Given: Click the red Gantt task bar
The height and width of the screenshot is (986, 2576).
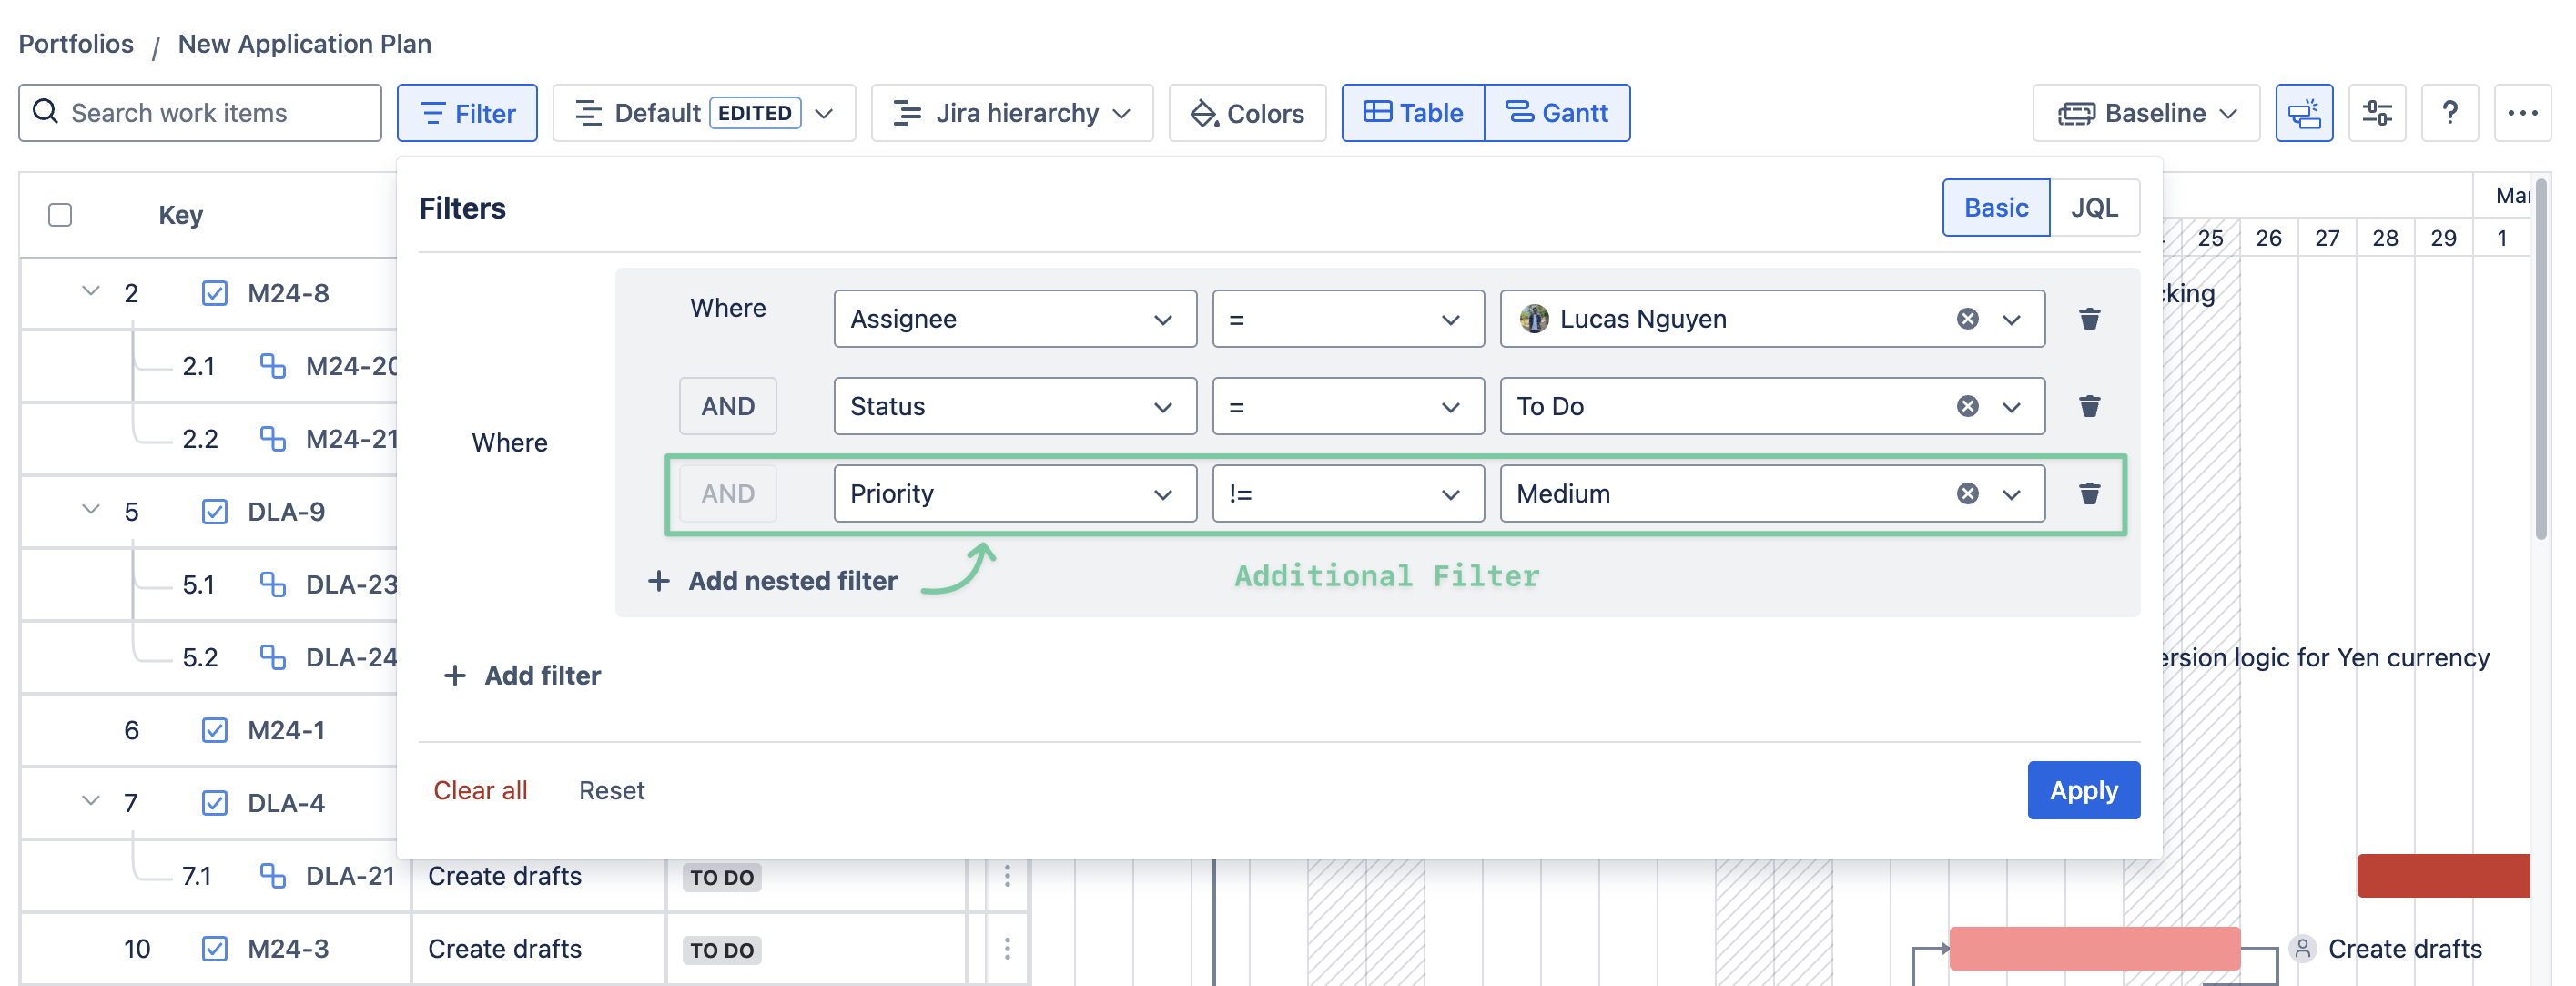Looking at the screenshot, I should tap(2442, 876).
